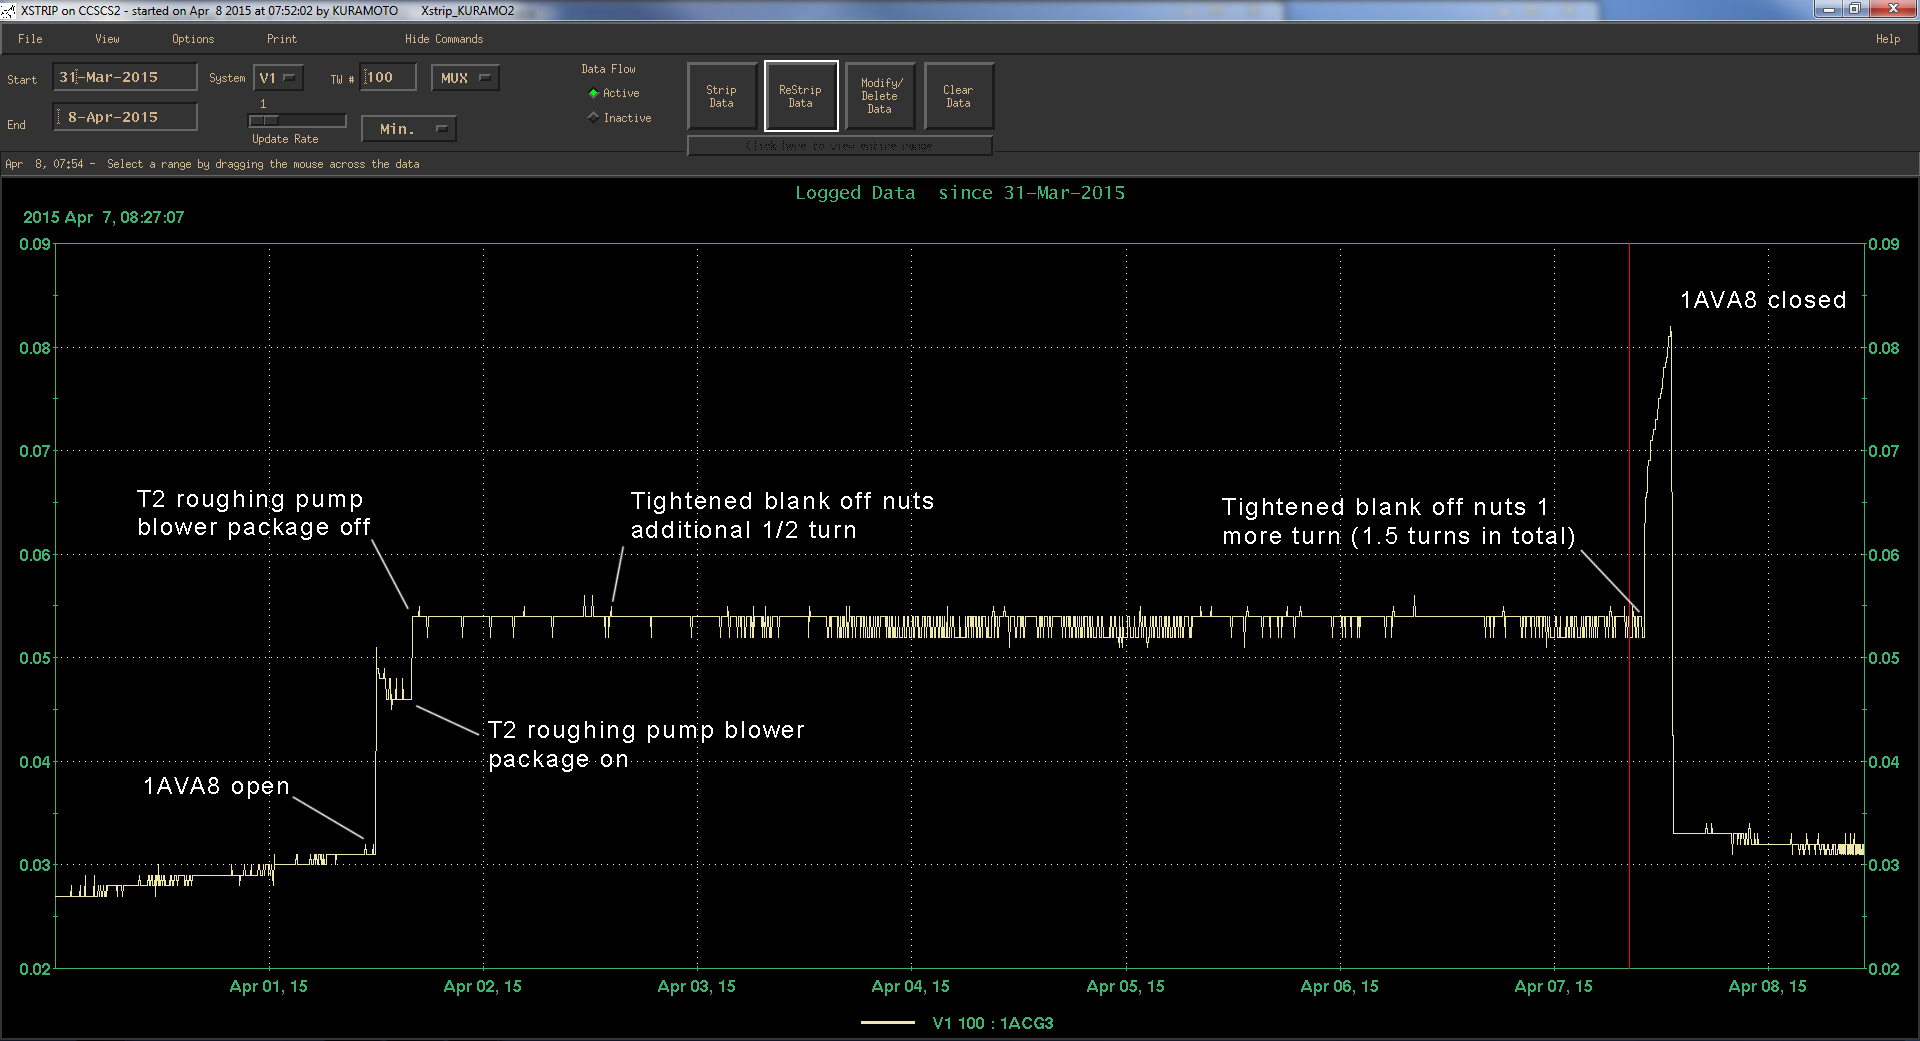Click the 0.09 left y-axis label
The image size is (1920, 1041).
[35, 244]
